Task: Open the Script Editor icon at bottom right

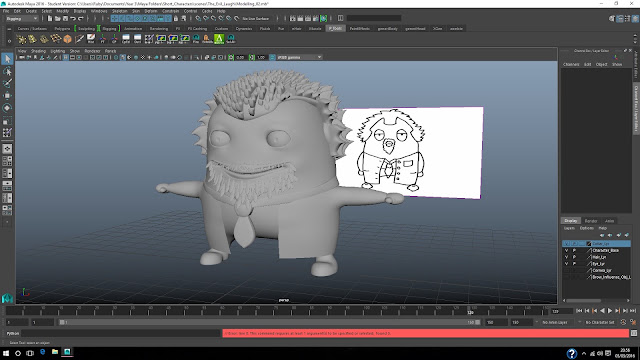Action: tap(634, 333)
